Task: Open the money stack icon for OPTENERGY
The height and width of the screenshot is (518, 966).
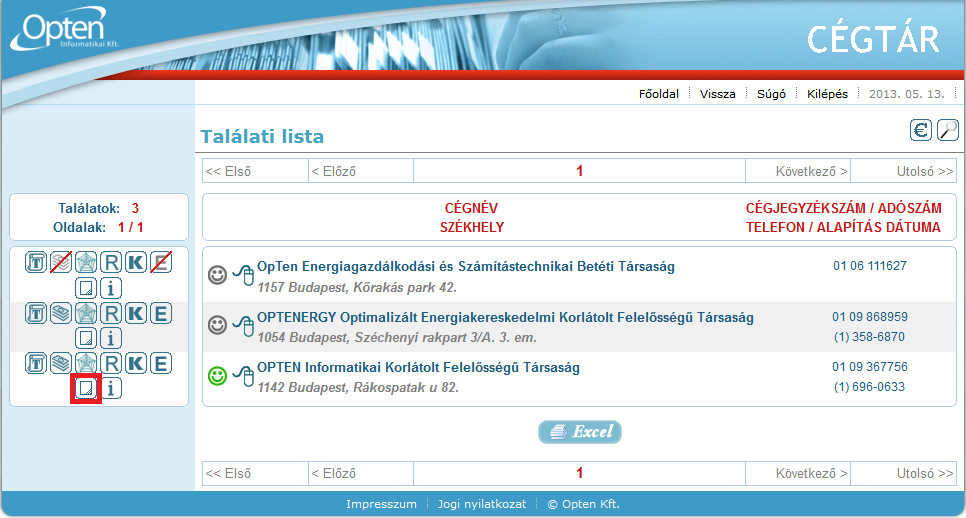Action: coord(60,314)
